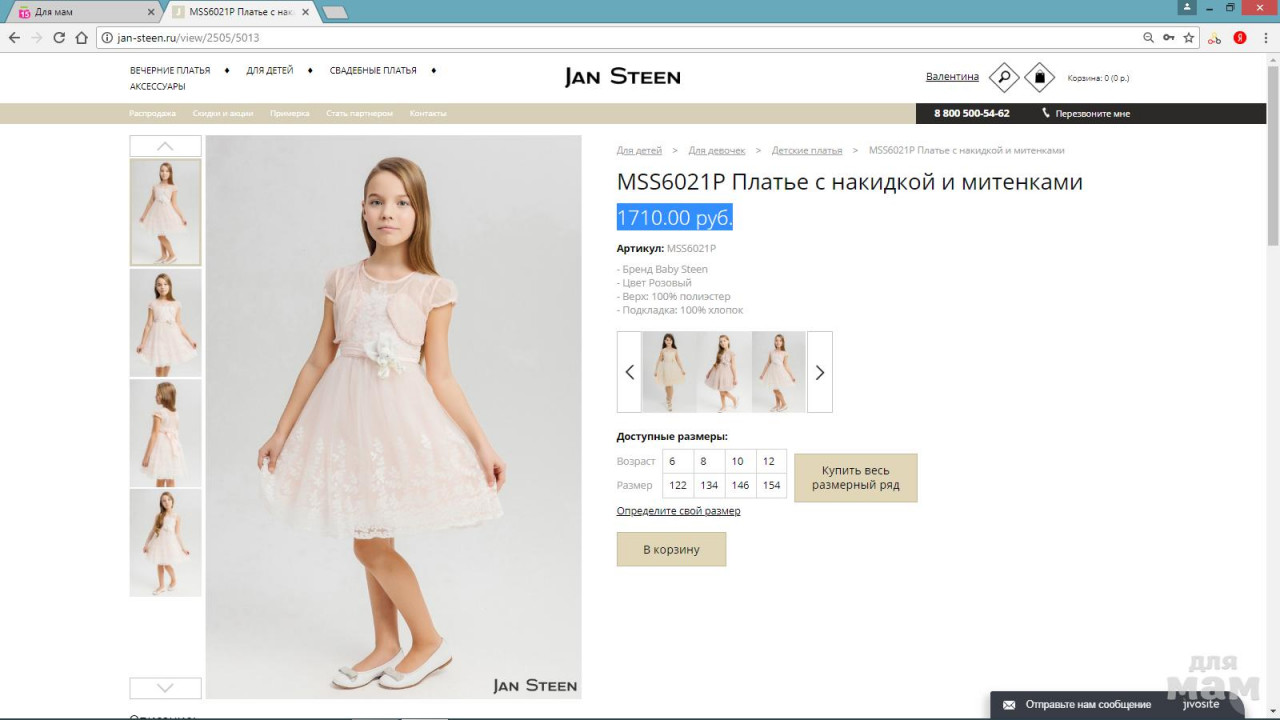Viewport: 1280px width, 720px height.
Task: Show next related dresses with right arrow
Action: (x=819, y=372)
